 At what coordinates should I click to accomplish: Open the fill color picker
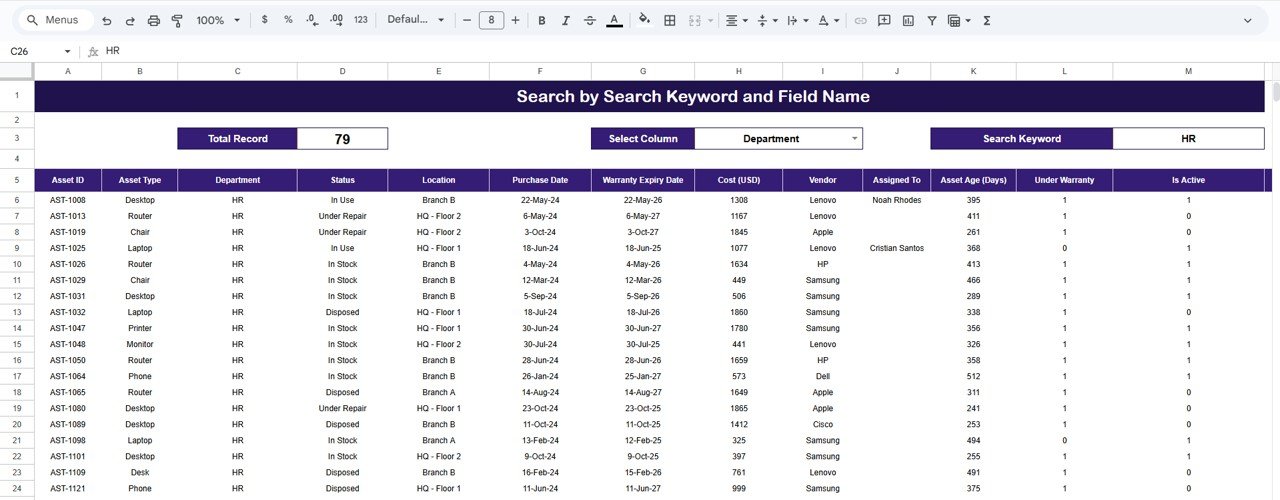[644, 20]
